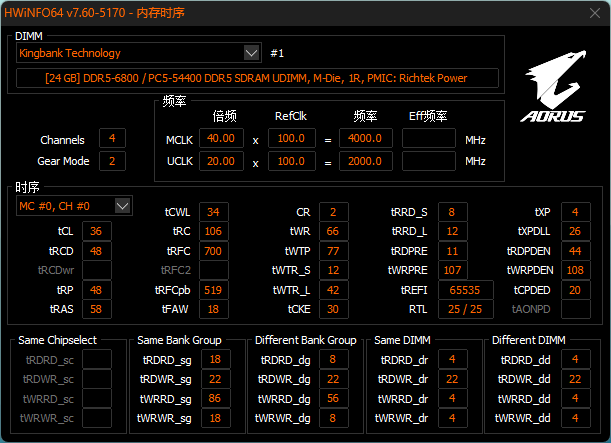Image resolution: width=611 pixels, height=443 pixels.
Task: Click the tRDWR_dd value 22
Action: pos(576,379)
